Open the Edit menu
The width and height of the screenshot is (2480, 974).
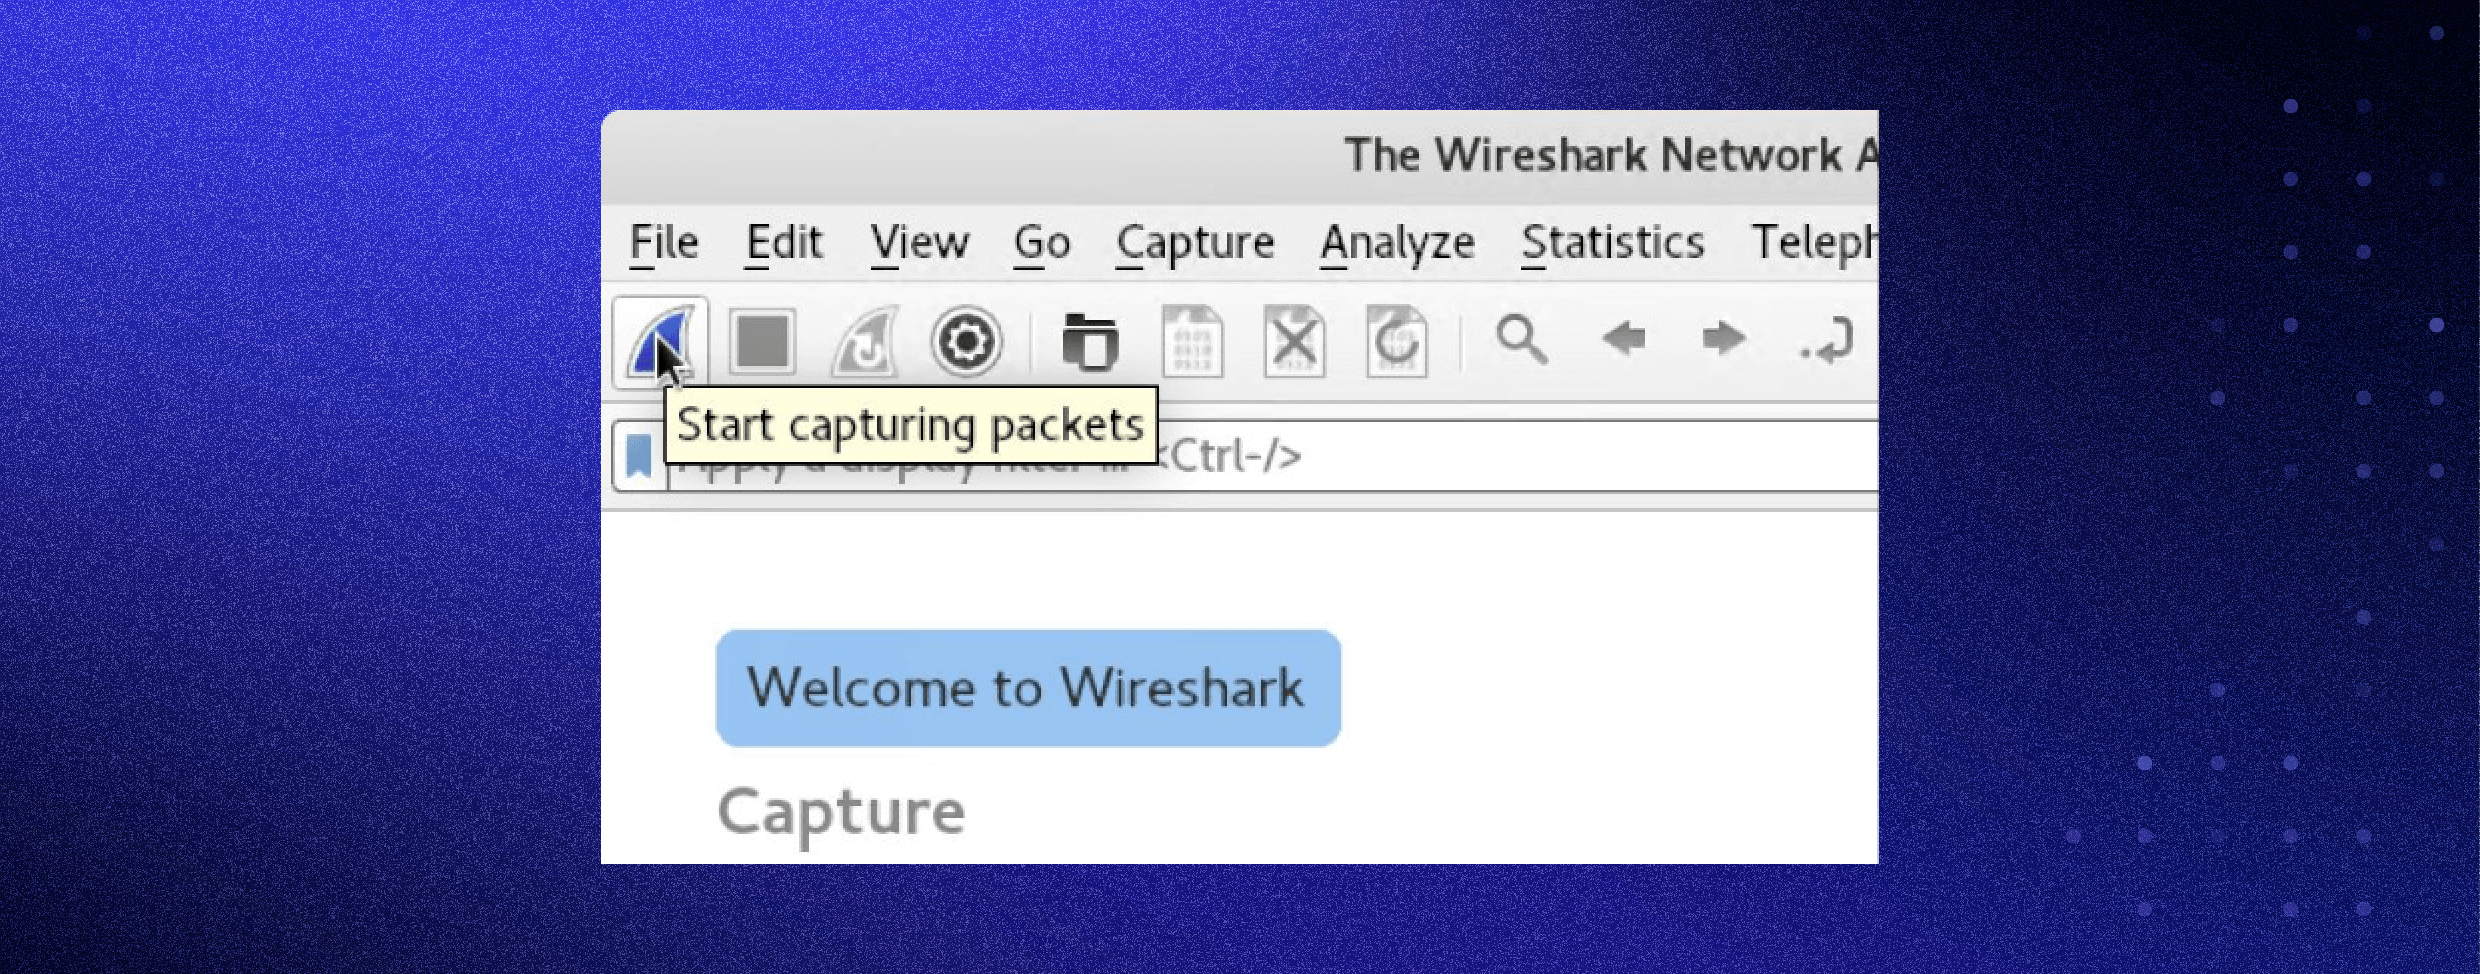[x=784, y=243]
